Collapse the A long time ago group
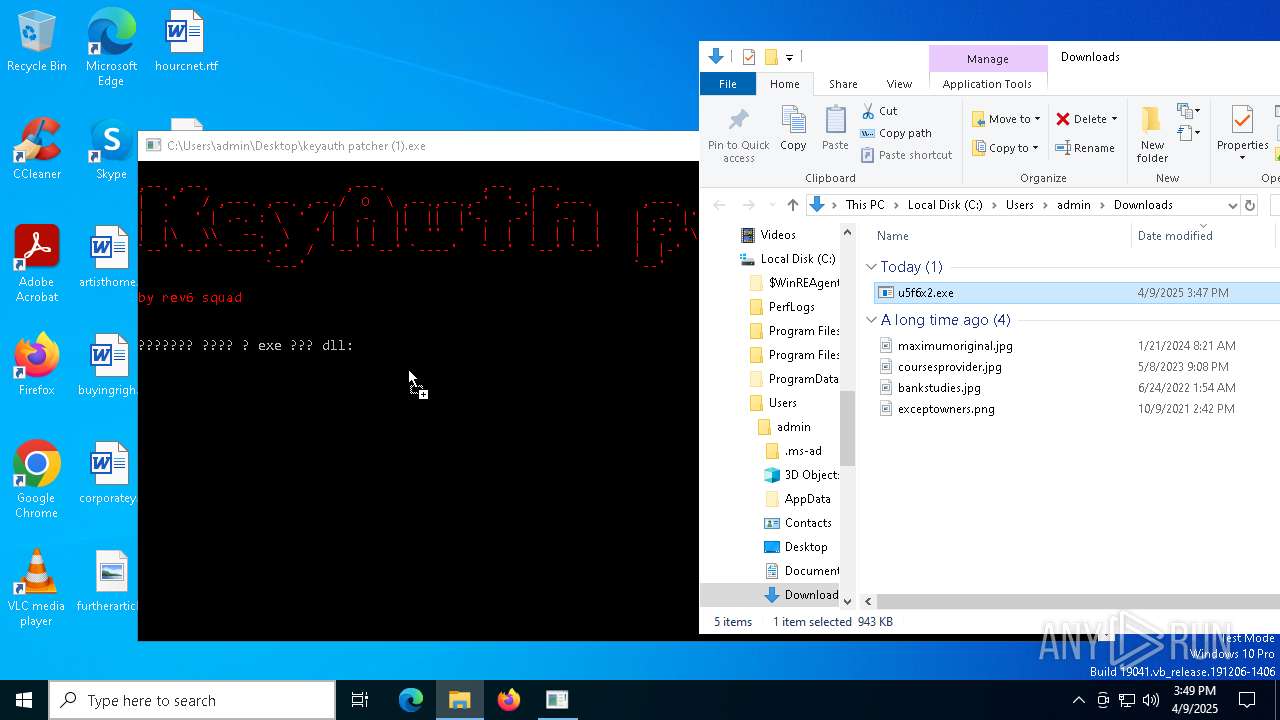This screenshot has height=720, width=1280. (871, 320)
